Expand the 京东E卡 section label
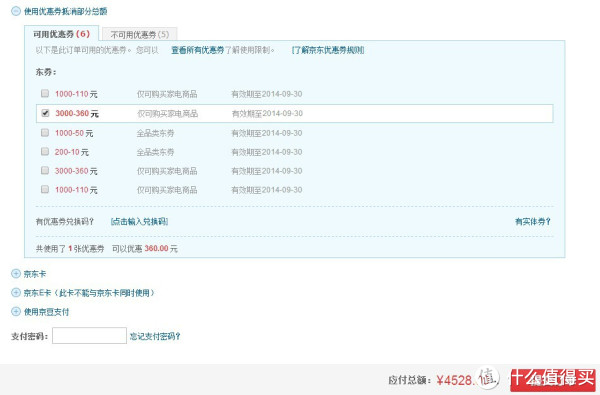This screenshot has height=395, width=600. pyautogui.click(x=89, y=293)
